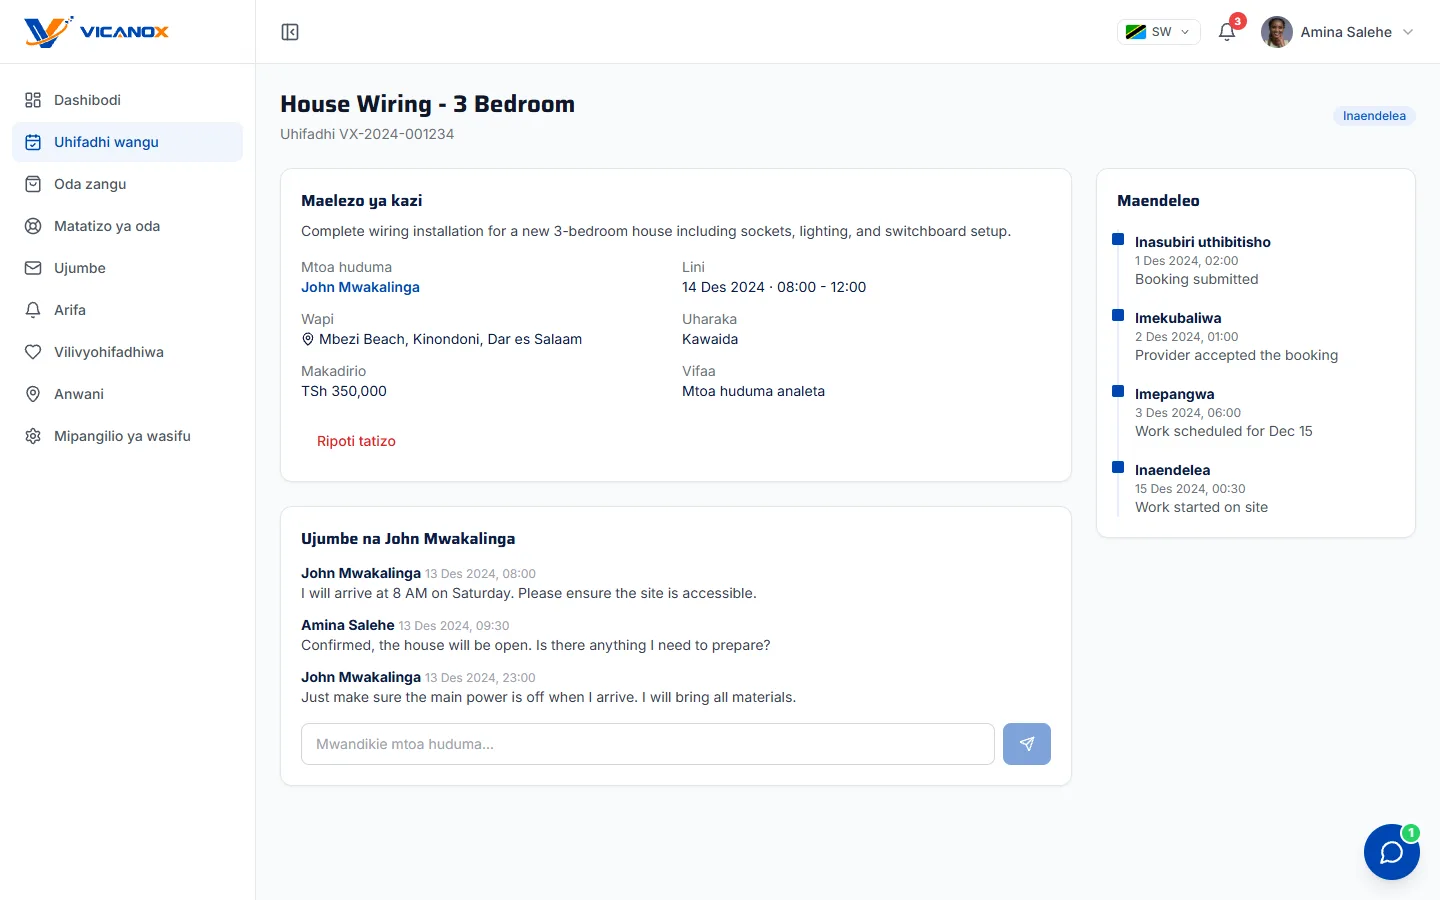Click the message about main power off
This screenshot has width=1440, height=900.
(x=549, y=697)
